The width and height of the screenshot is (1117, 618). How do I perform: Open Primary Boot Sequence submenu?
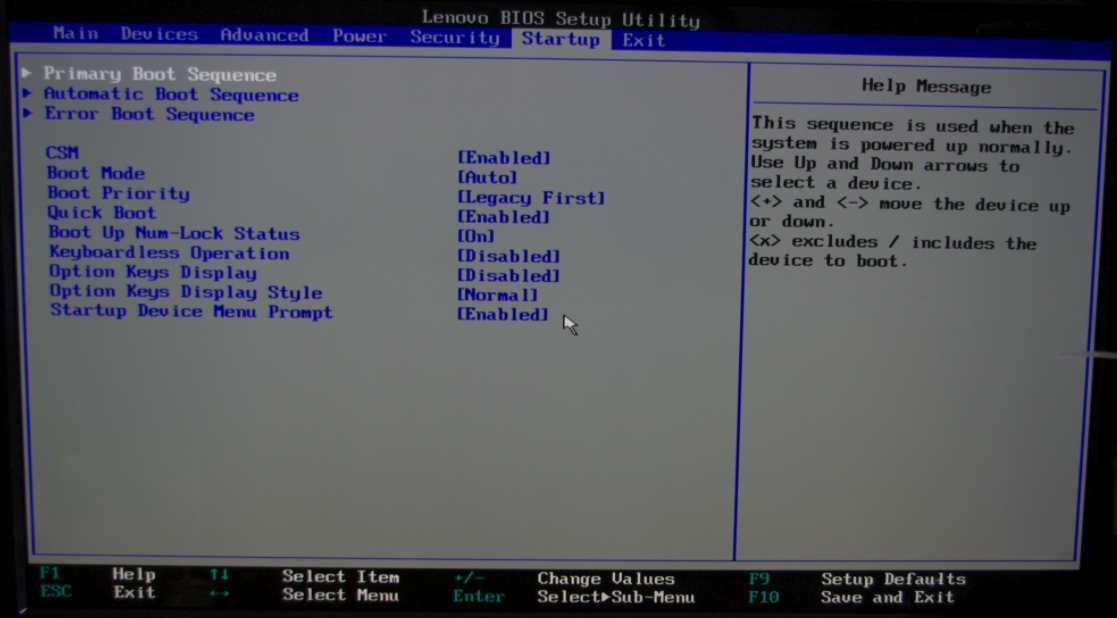click(x=160, y=74)
